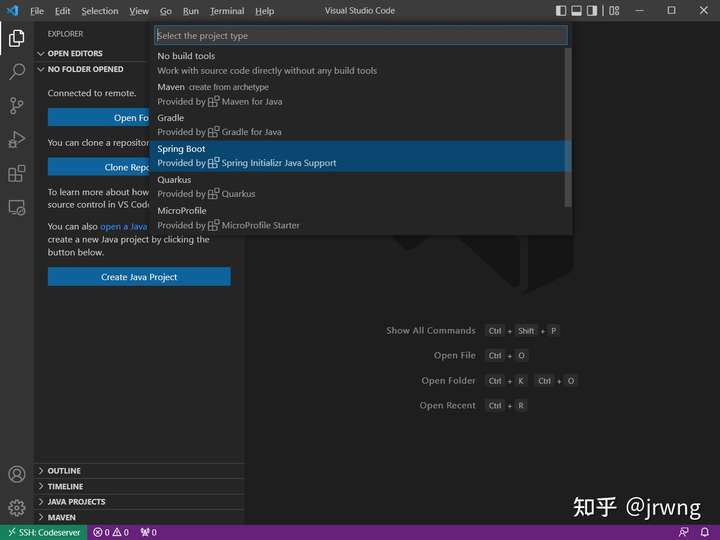Open the Run and Debug view
The height and width of the screenshot is (540, 720).
click(x=17, y=140)
